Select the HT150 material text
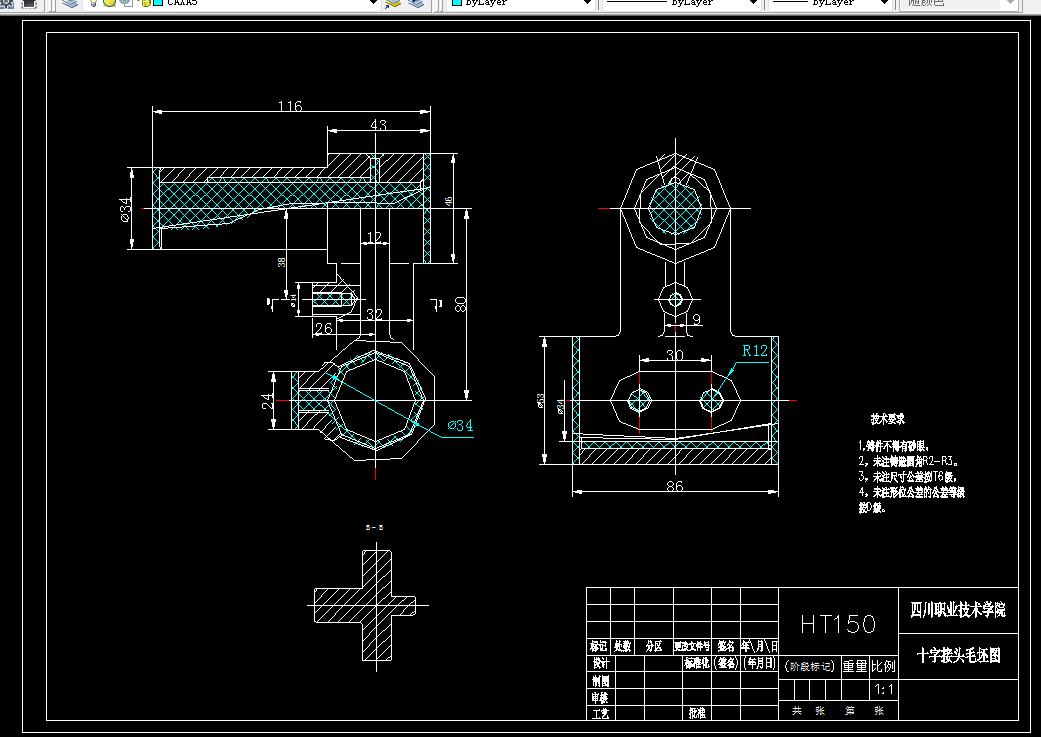This screenshot has width=1041, height=737. coord(838,624)
